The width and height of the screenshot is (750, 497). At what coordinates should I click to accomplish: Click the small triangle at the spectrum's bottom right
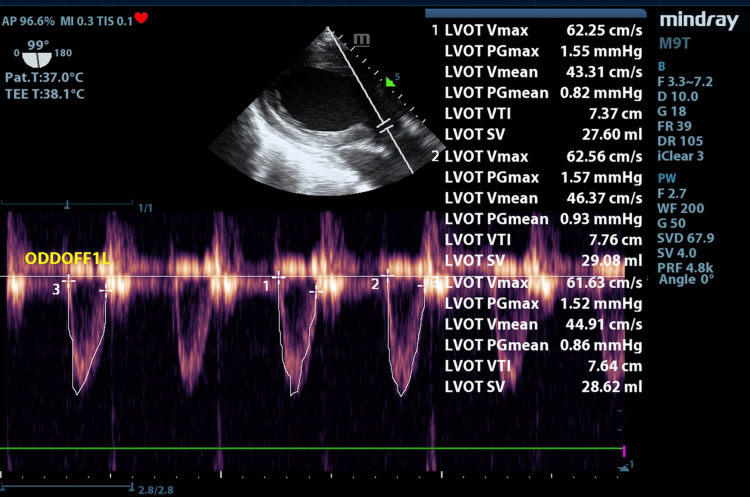[x=624, y=468]
